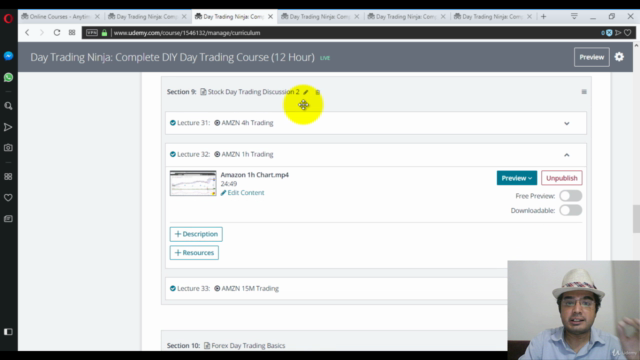The height and width of the screenshot is (360, 640).
Task: Add a Description to Lecture 32
Action: [x=196, y=234]
